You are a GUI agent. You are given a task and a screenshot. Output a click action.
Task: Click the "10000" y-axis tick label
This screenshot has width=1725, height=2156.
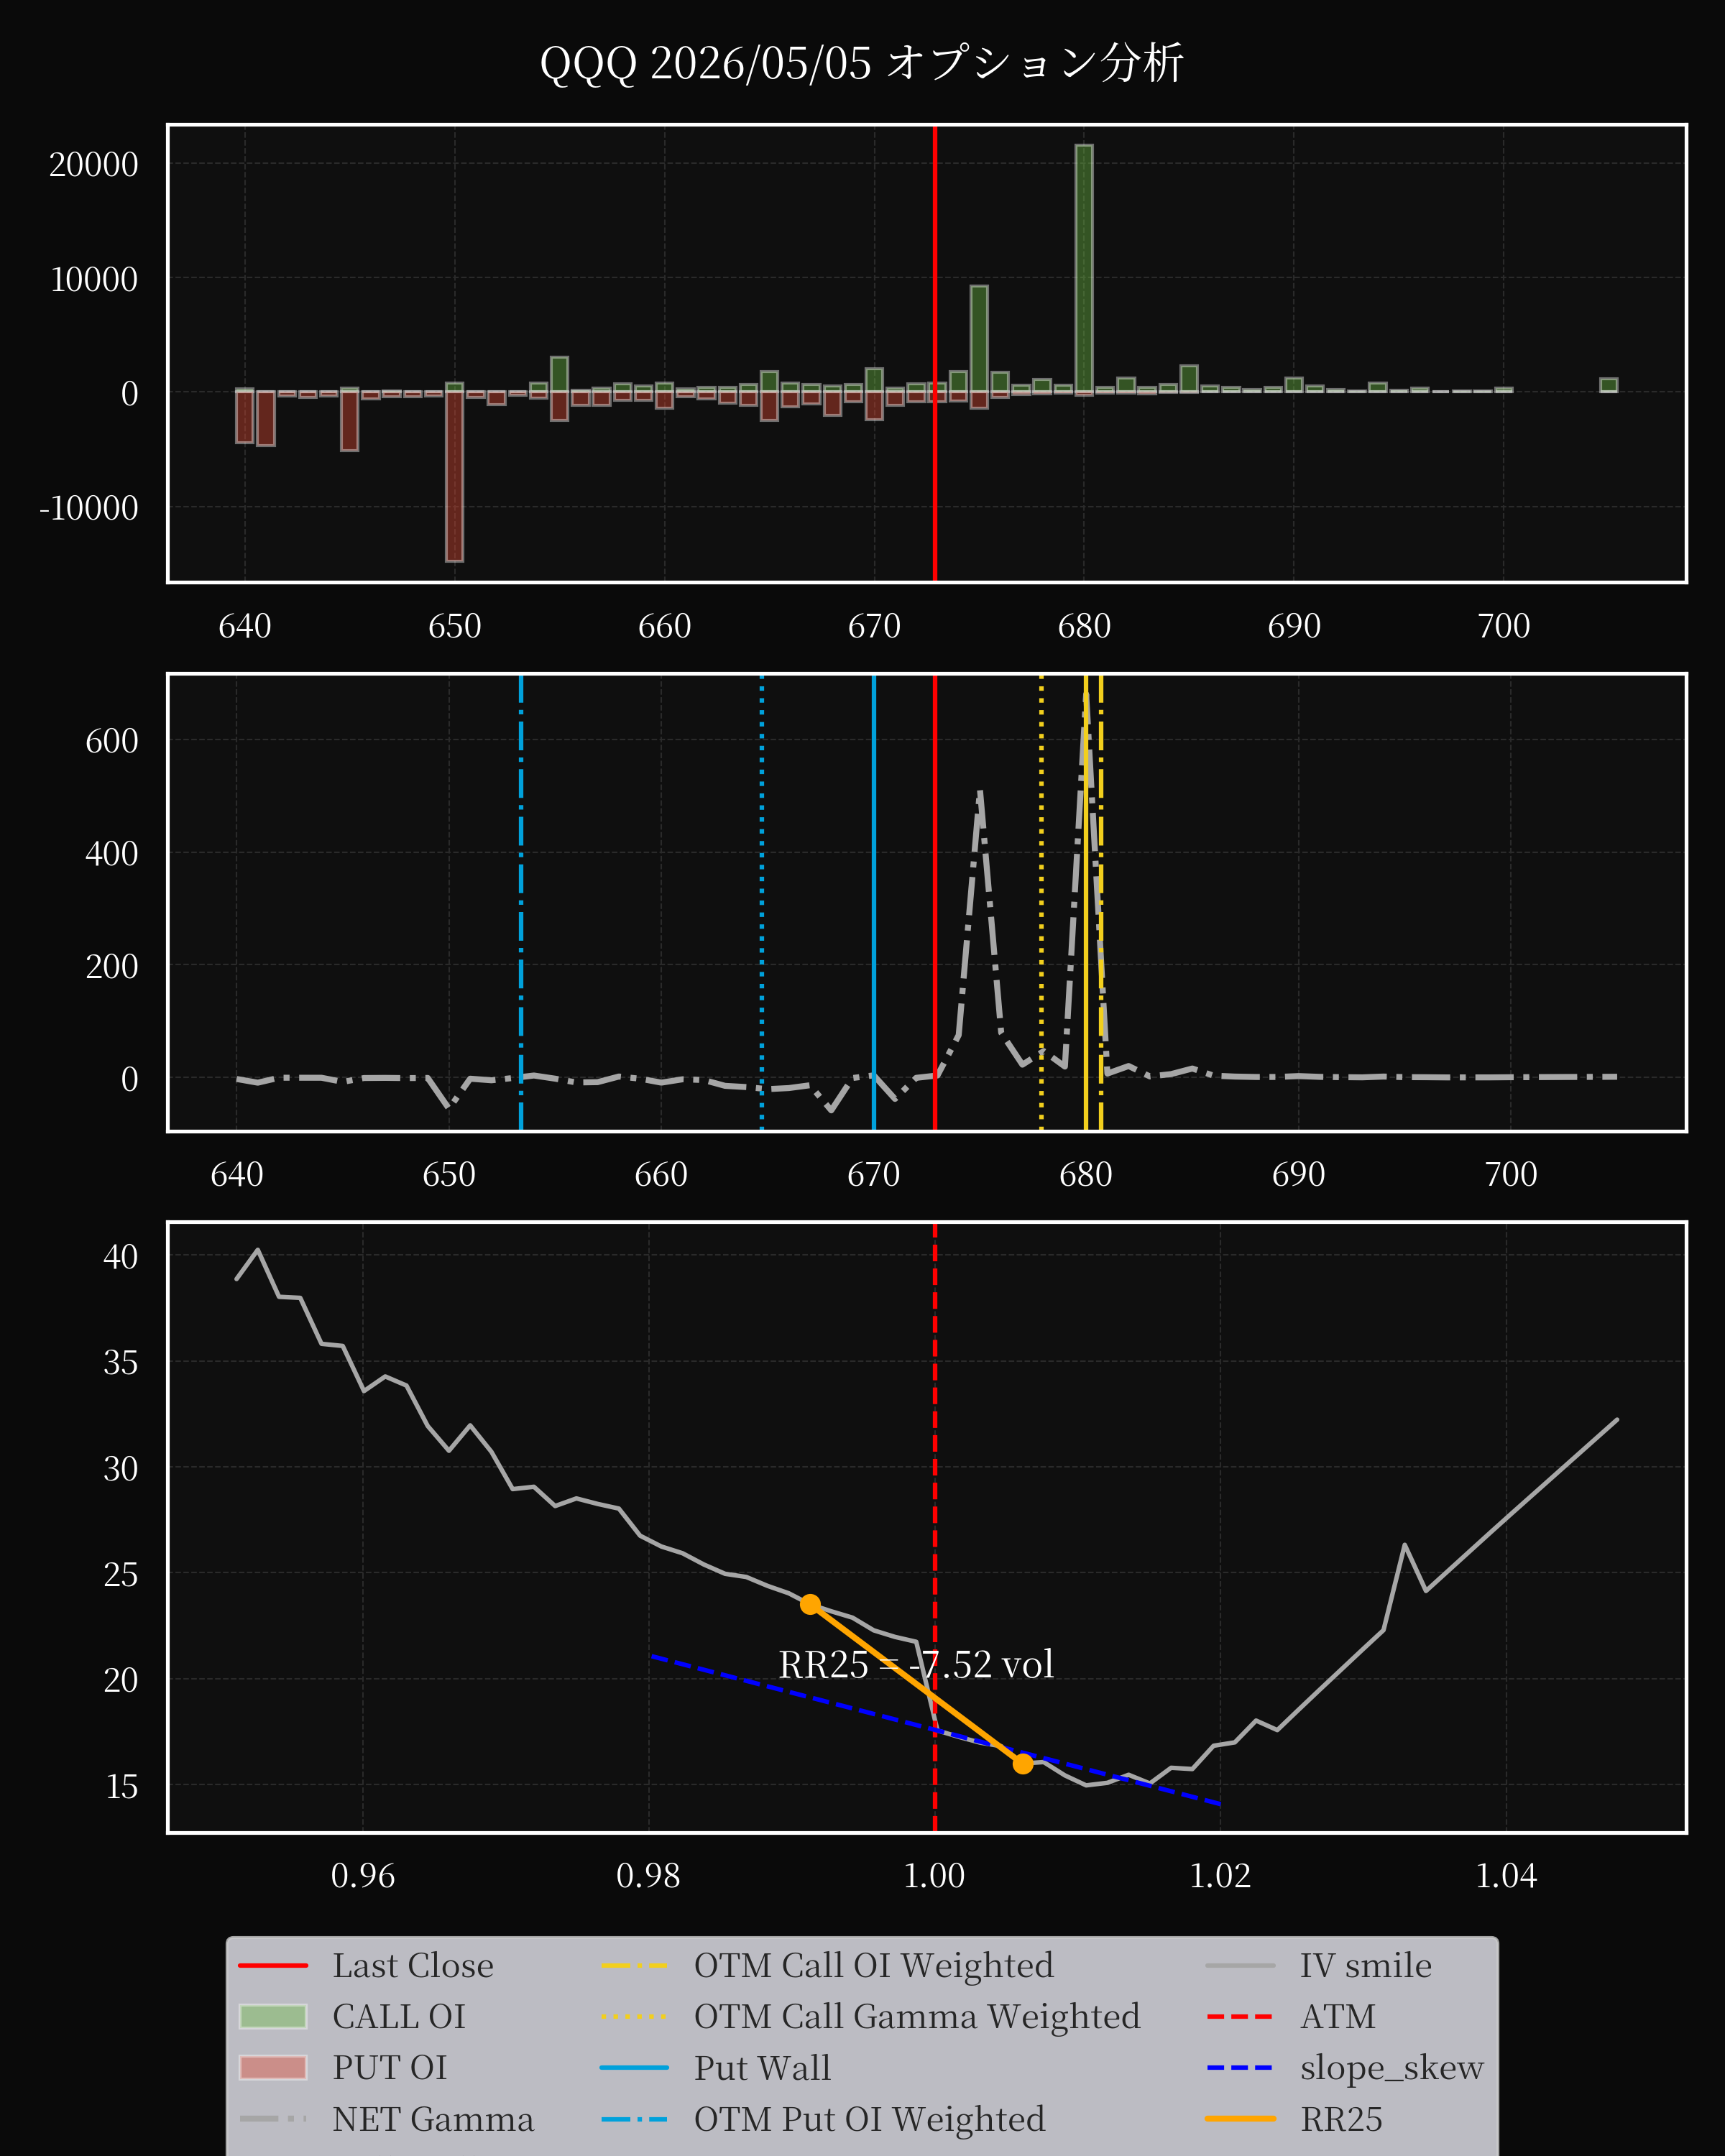pos(94,280)
